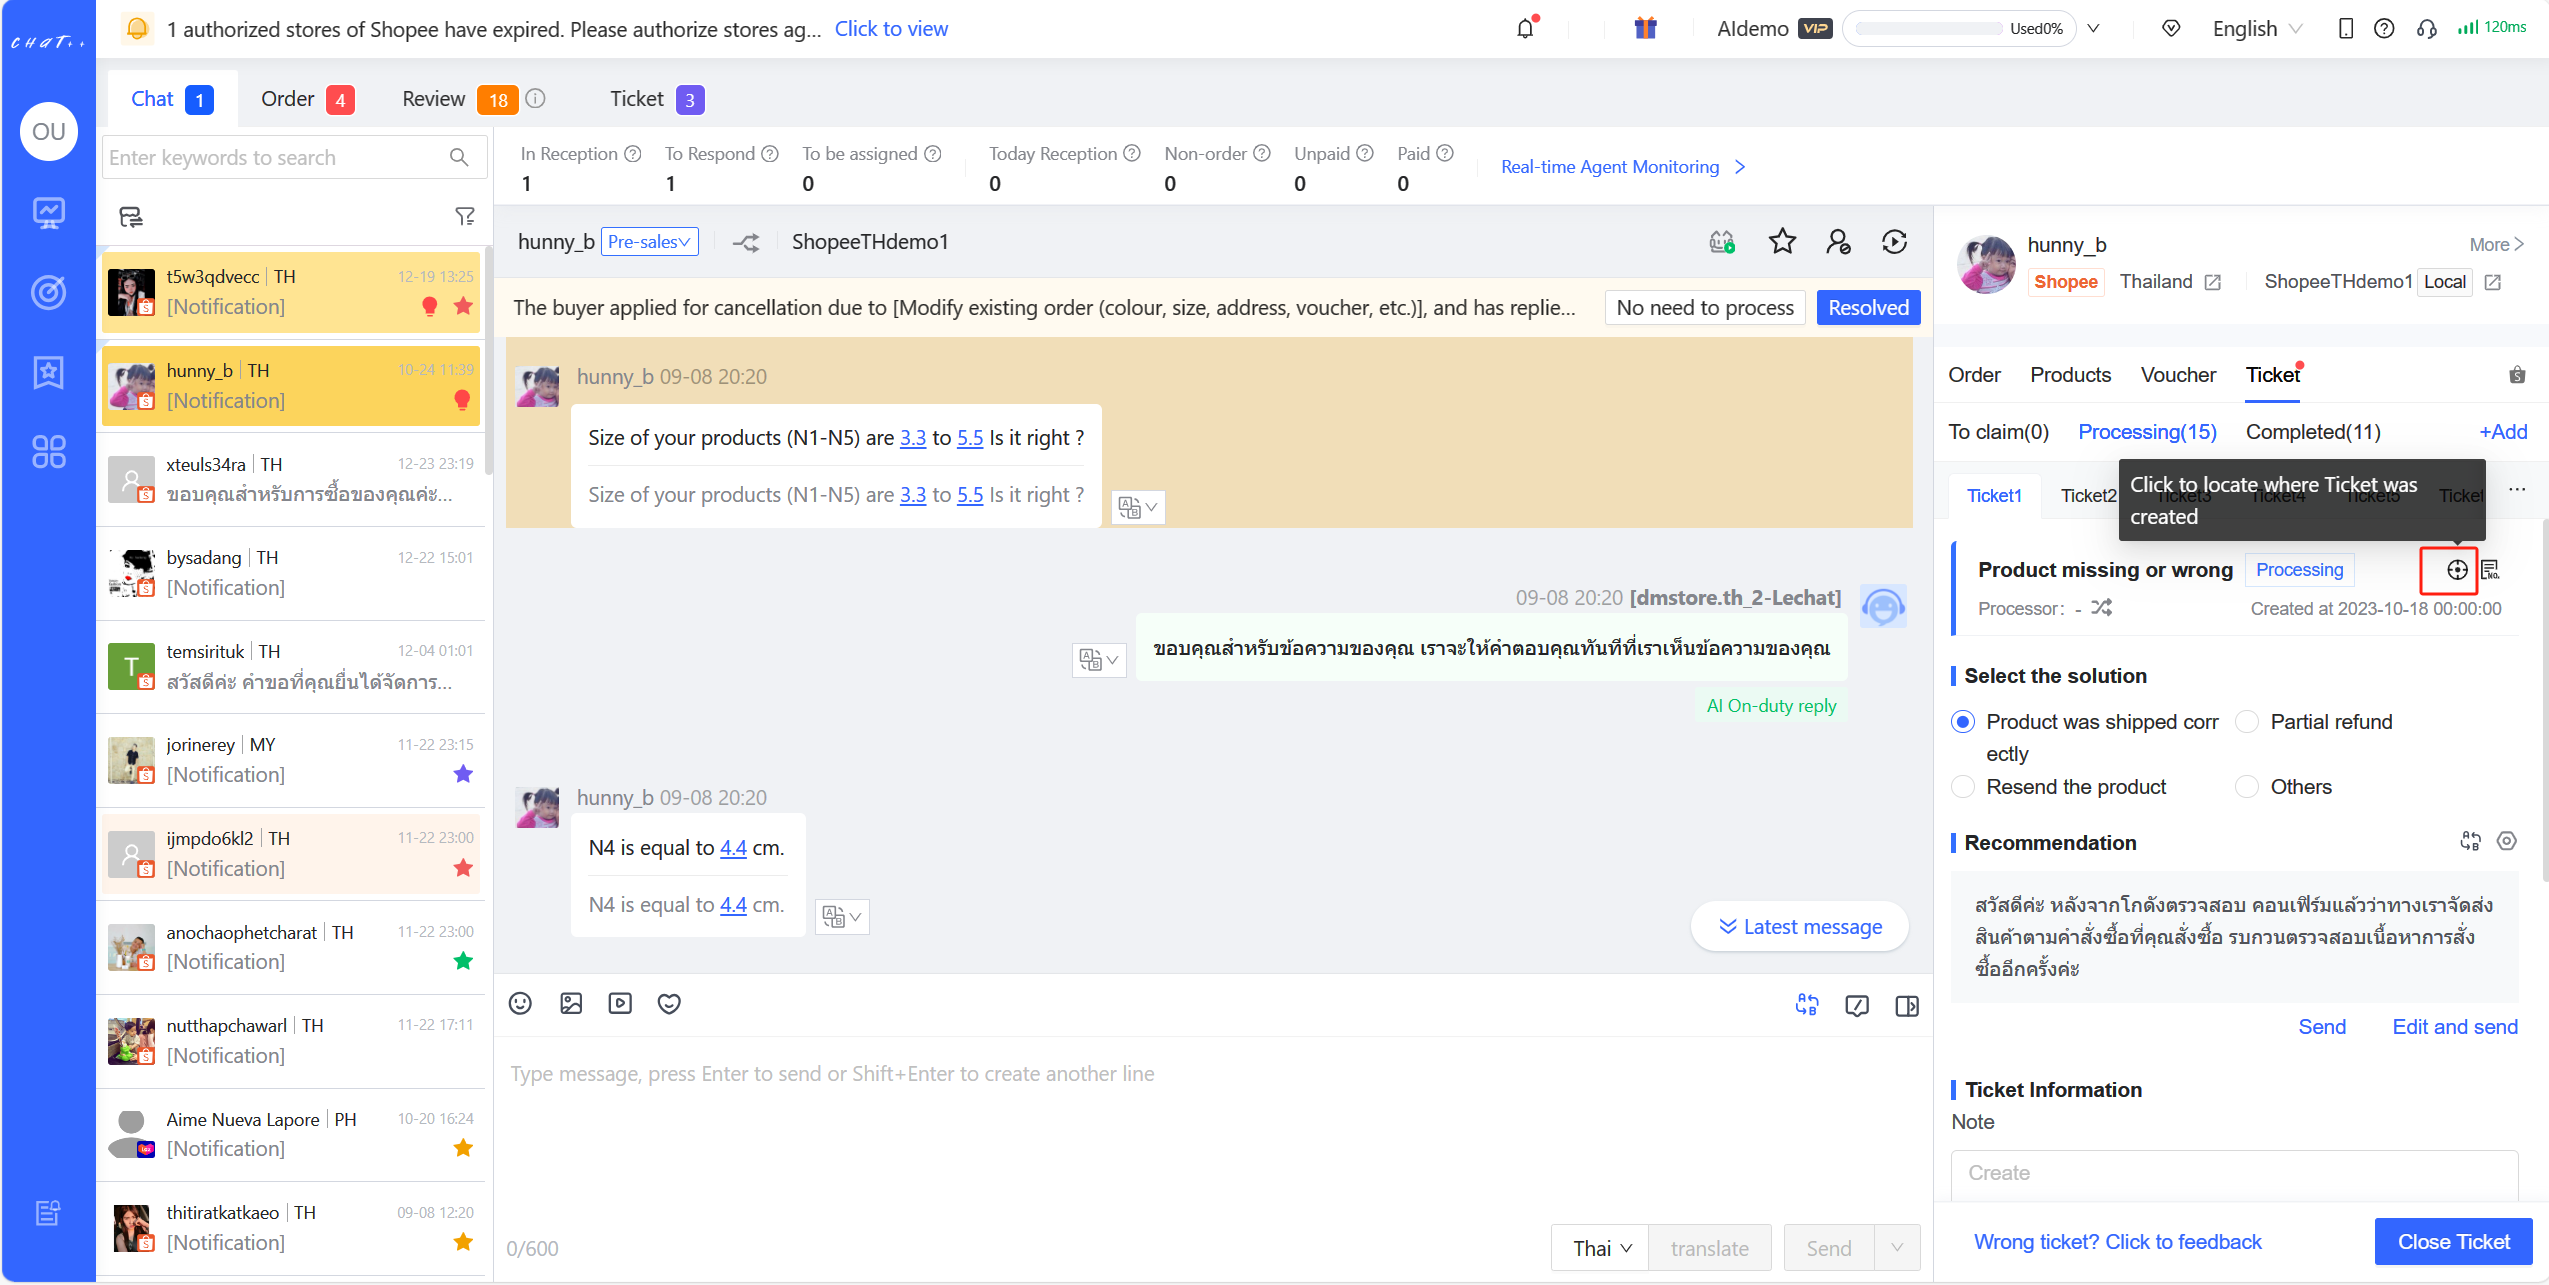
Task: Open Real-time Agent Monitoring link
Action: pyautogui.click(x=1622, y=167)
